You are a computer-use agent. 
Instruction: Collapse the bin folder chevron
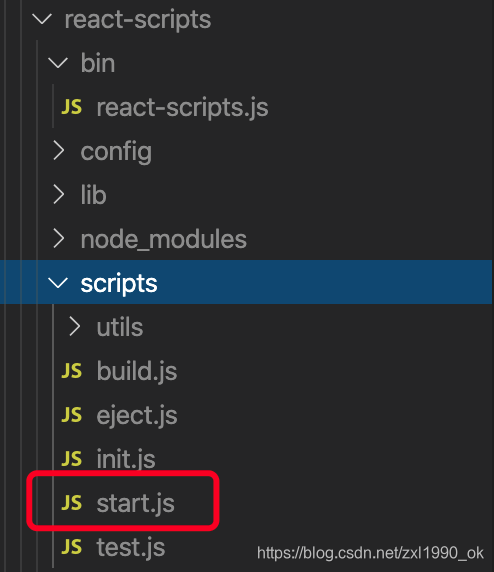tap(58, 63)
